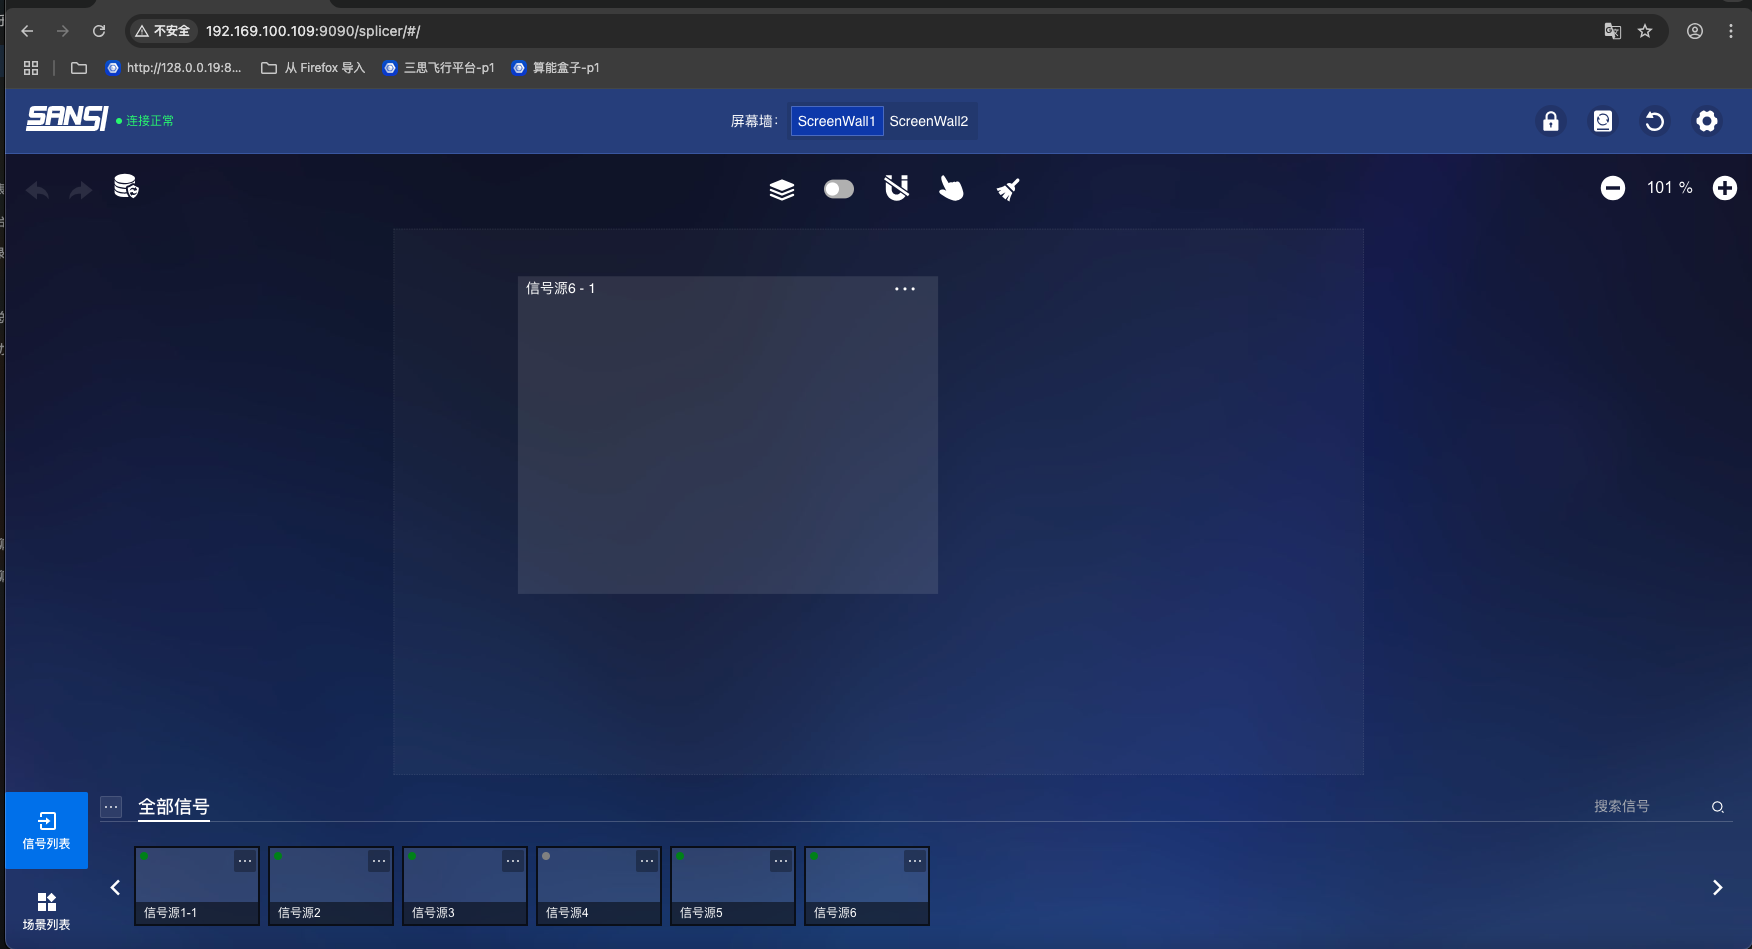Click the broom clear-windows icon
This screenshot has height=949, width=1752.
1008,189
